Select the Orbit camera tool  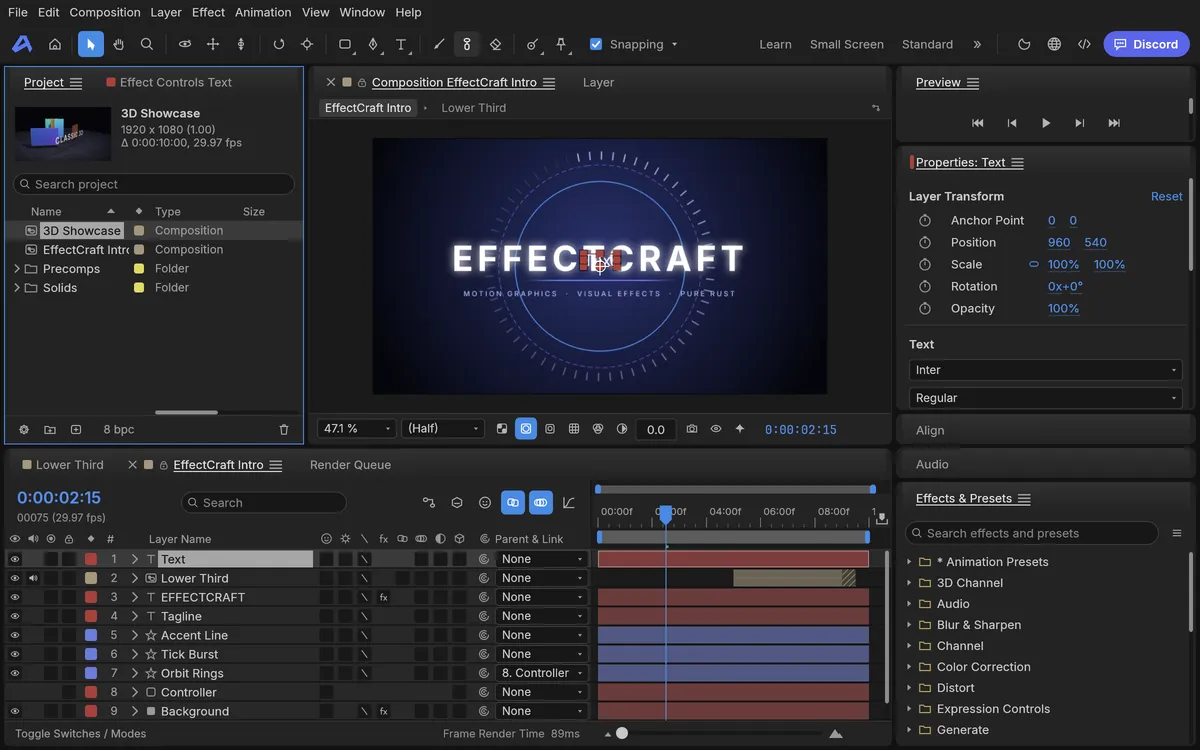click(184, 44)
